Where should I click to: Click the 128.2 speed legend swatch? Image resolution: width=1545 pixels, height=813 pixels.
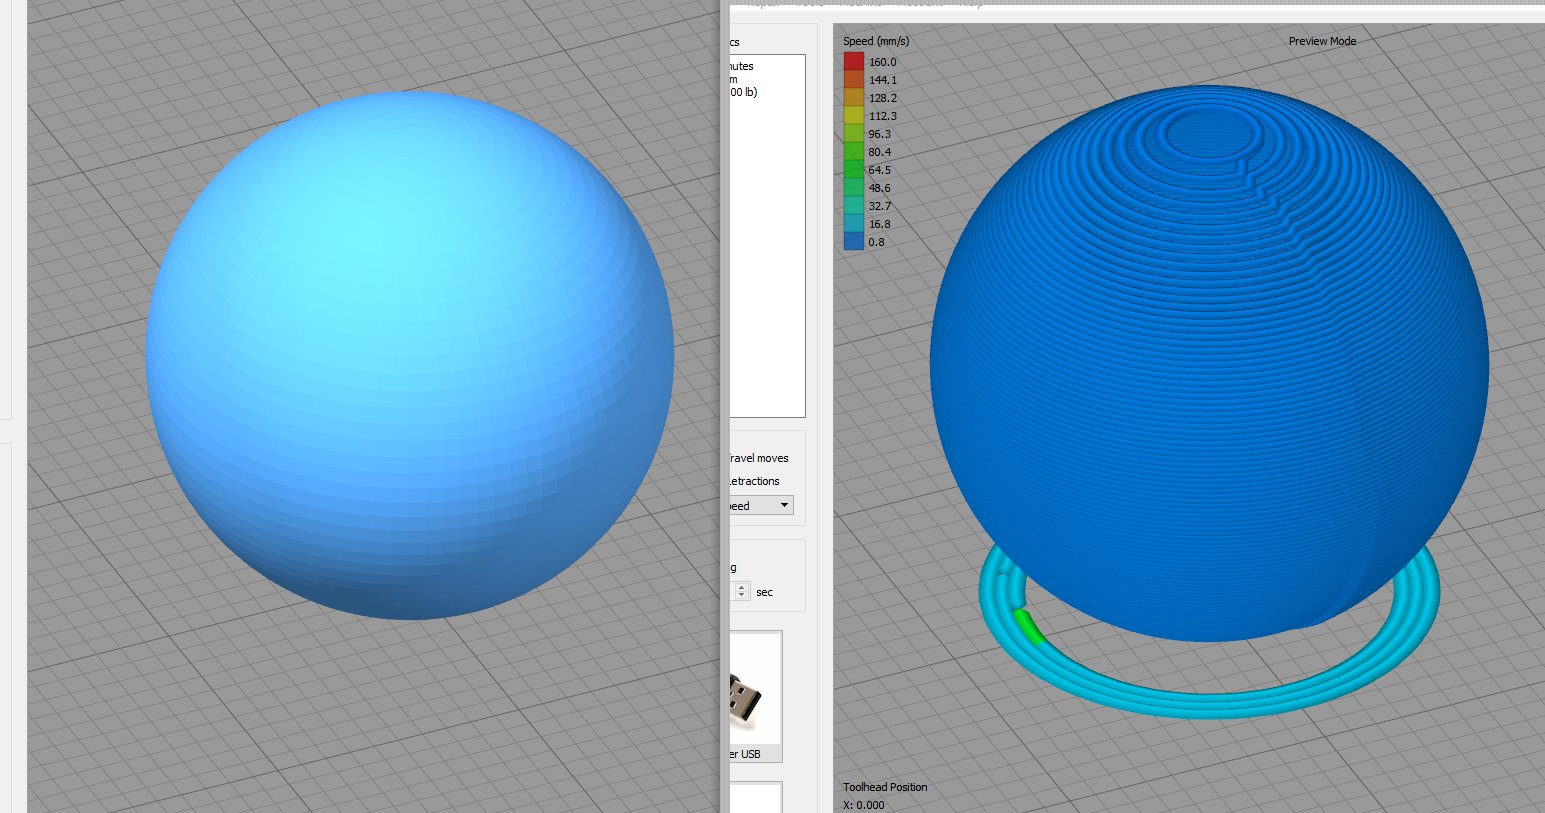(853, 98)
